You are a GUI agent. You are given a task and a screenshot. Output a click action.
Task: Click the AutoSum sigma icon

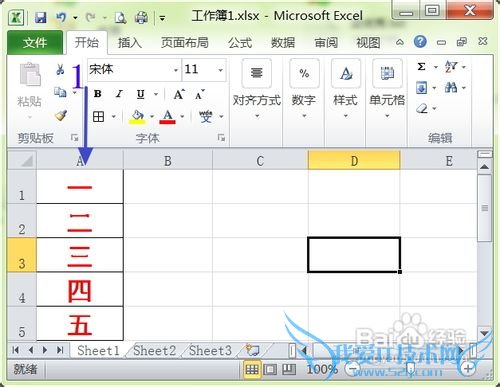pos(421,67)
